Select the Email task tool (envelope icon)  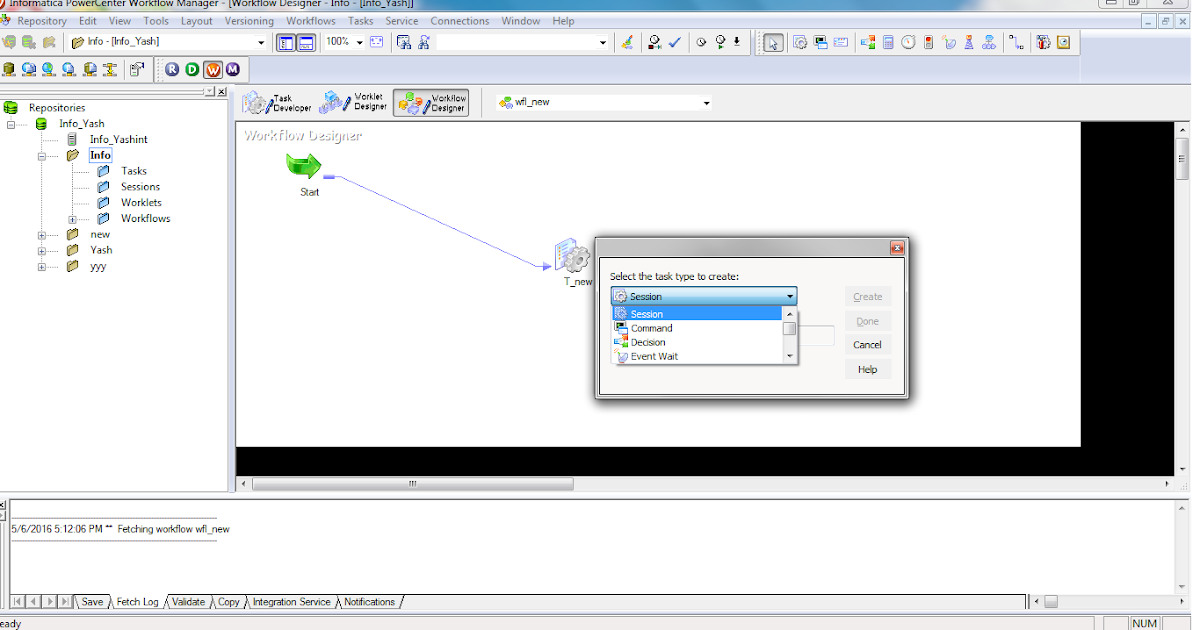coord(841,42)
